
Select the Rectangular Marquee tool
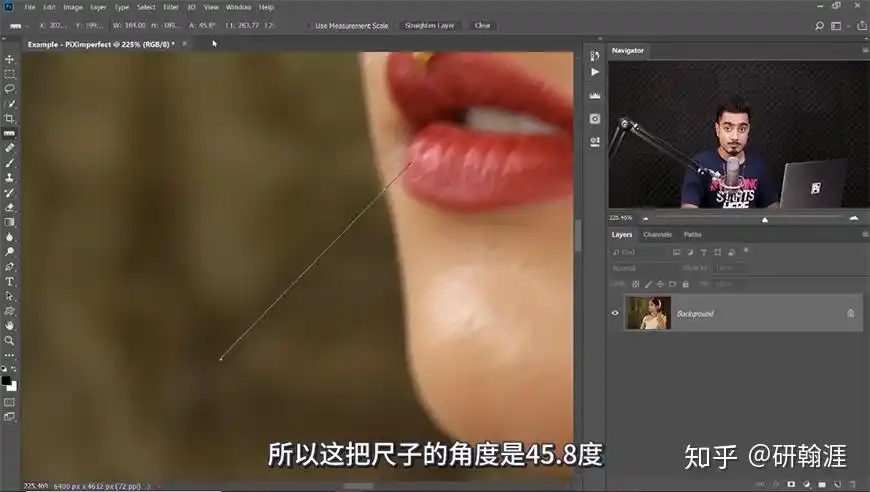click(9, 74)
